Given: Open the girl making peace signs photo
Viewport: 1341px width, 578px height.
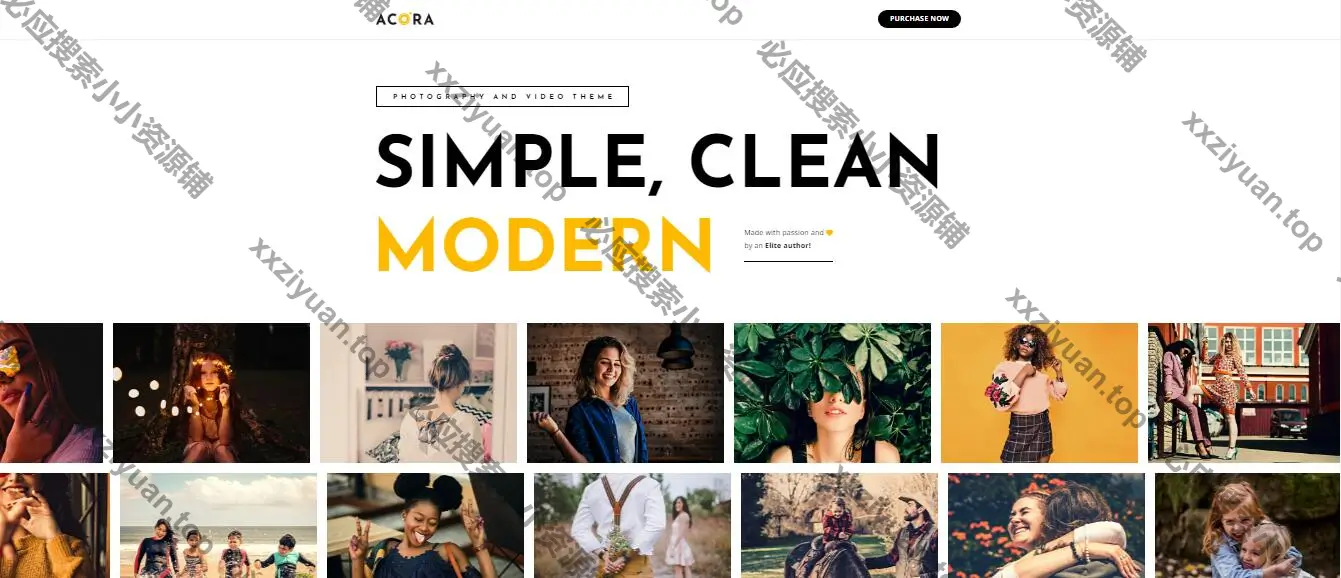Looking at the screenshot, I should coord(425,526).
